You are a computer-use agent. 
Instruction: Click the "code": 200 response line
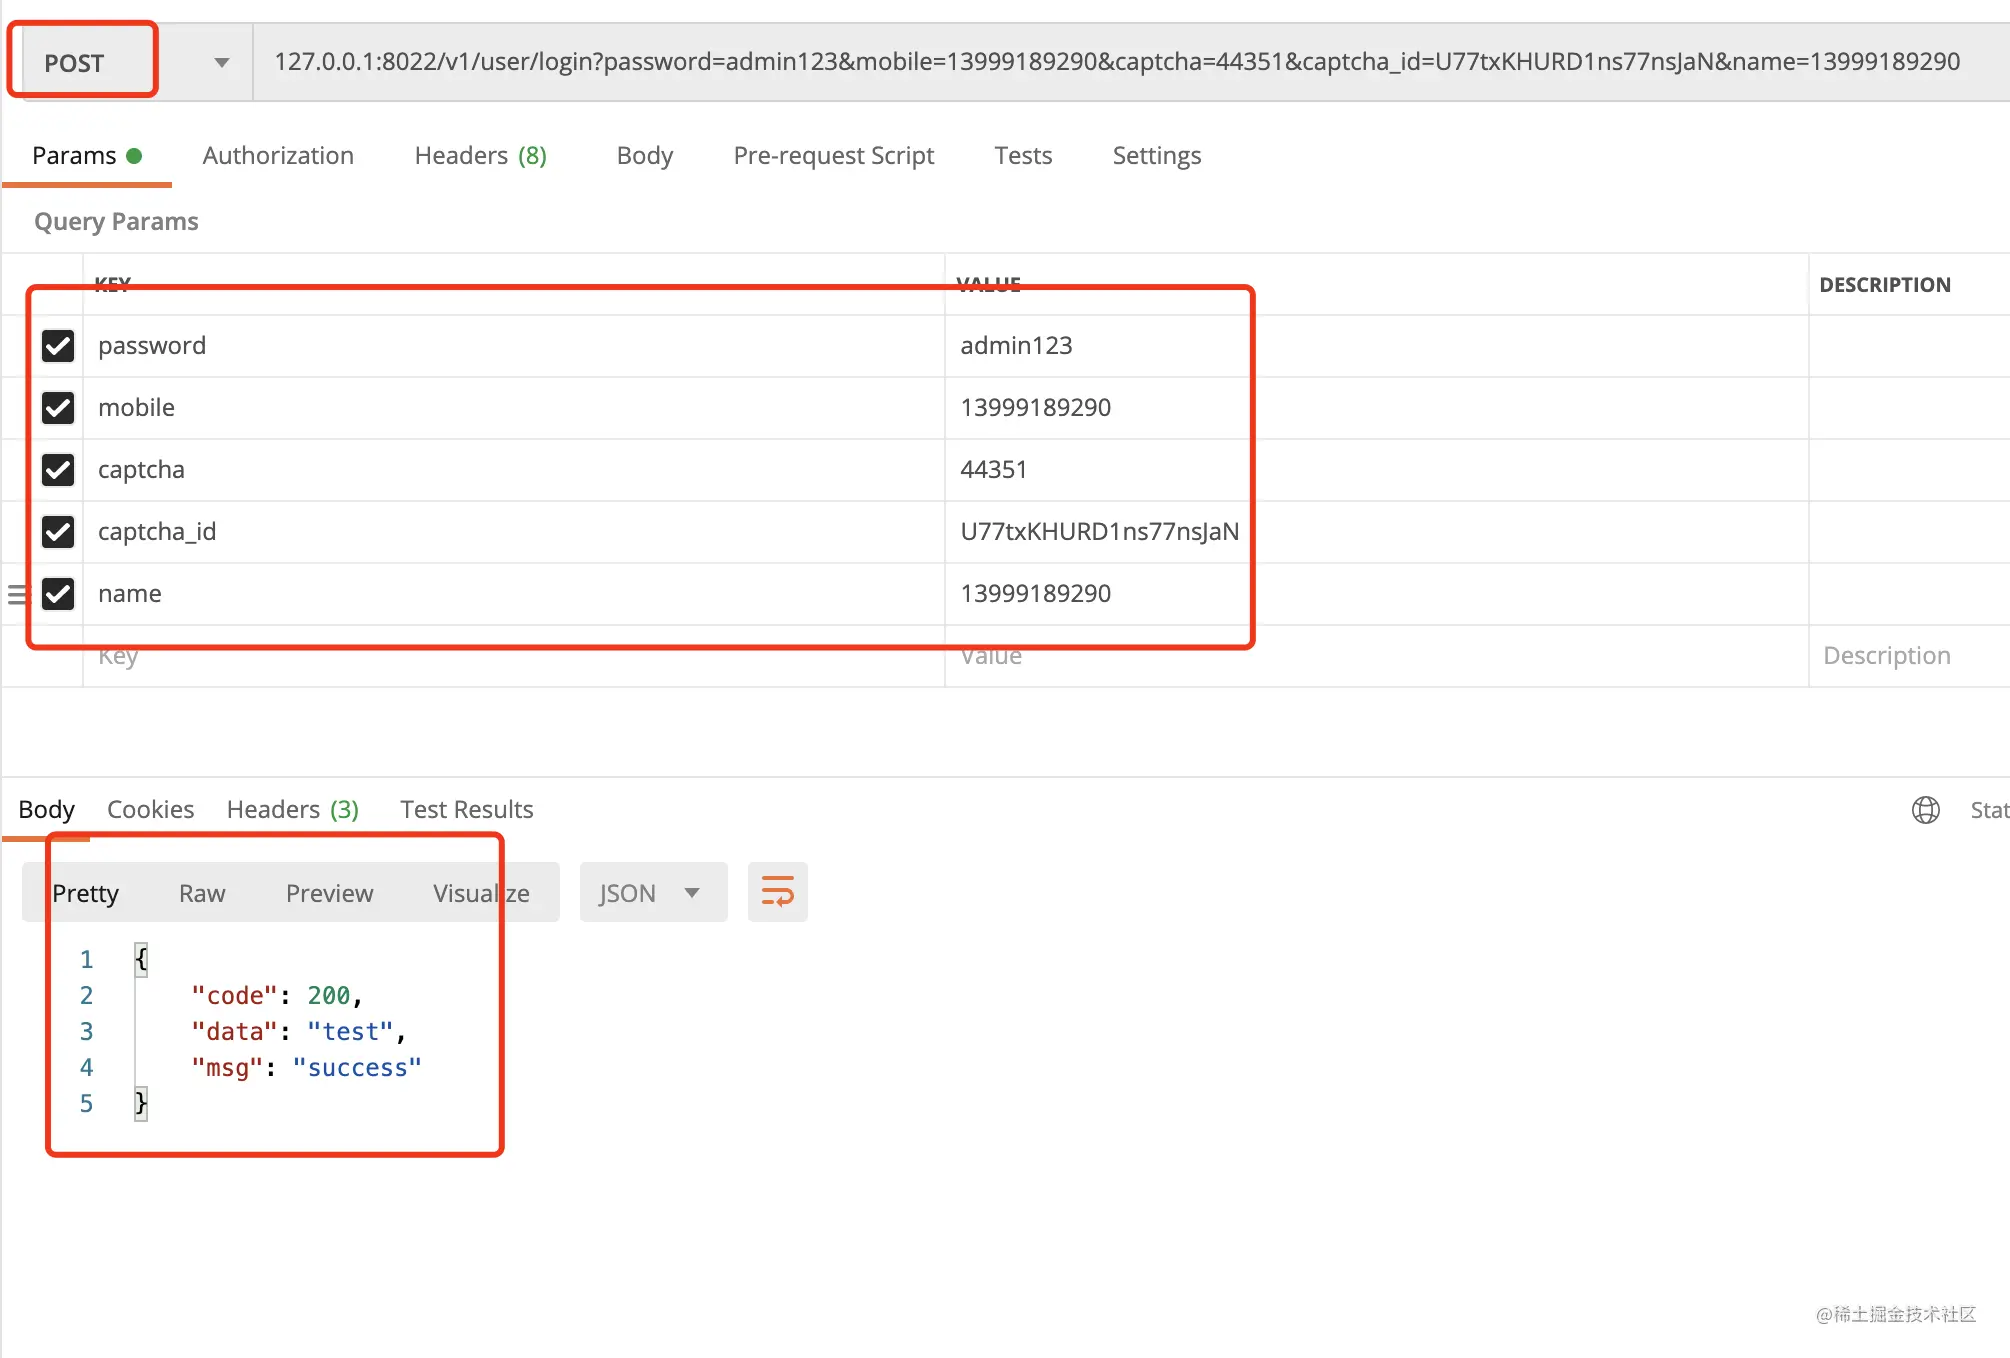pyautogui.click(x=276, y=996)
